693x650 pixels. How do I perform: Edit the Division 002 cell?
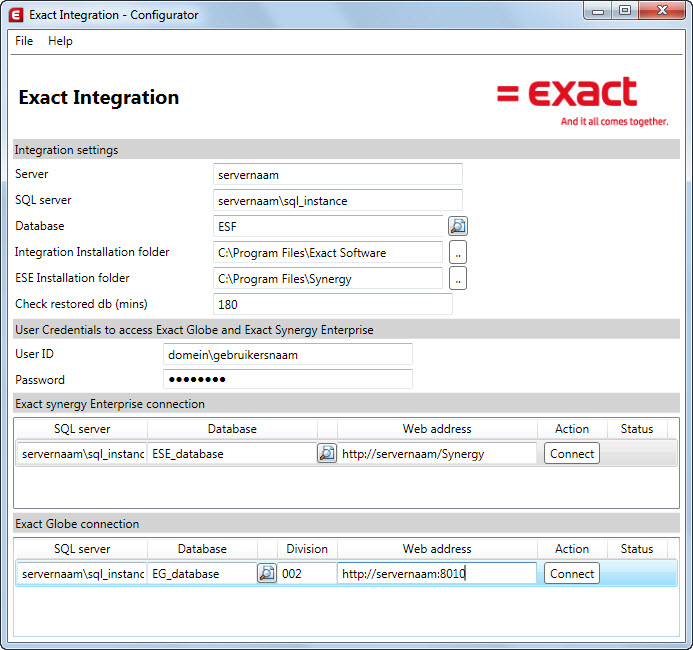(307, 574)
